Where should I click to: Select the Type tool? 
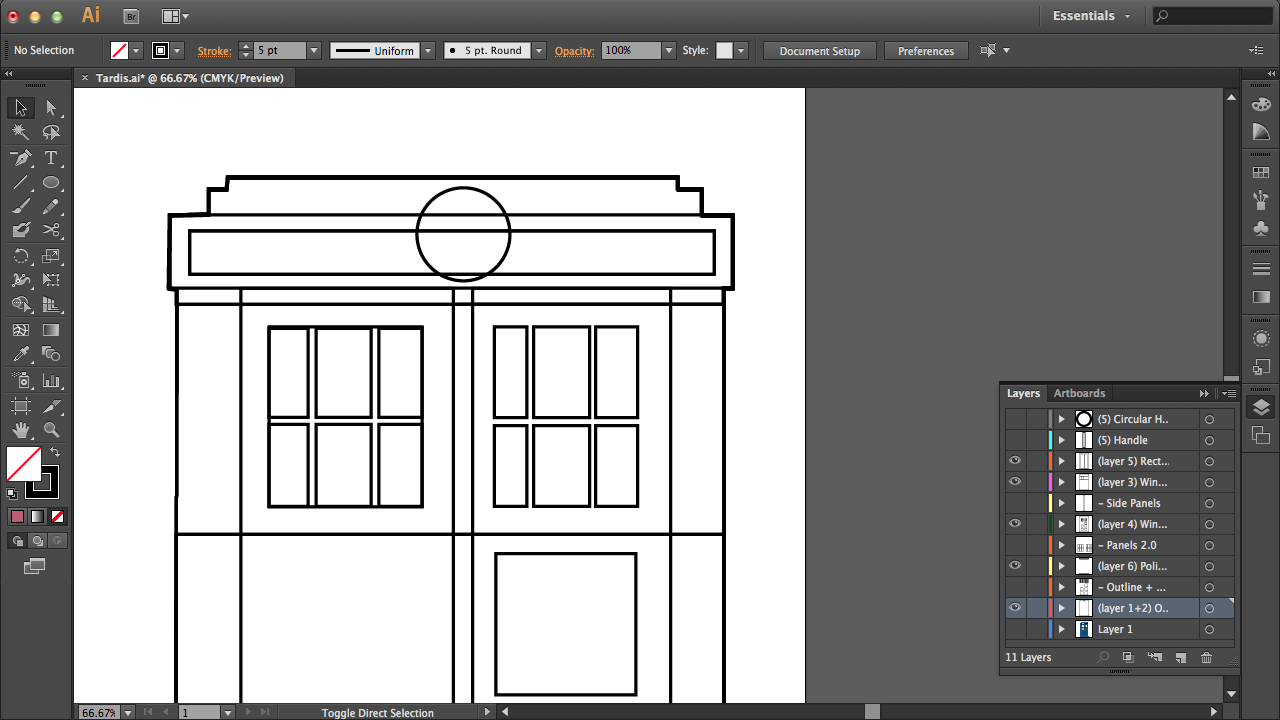(51, 158)
